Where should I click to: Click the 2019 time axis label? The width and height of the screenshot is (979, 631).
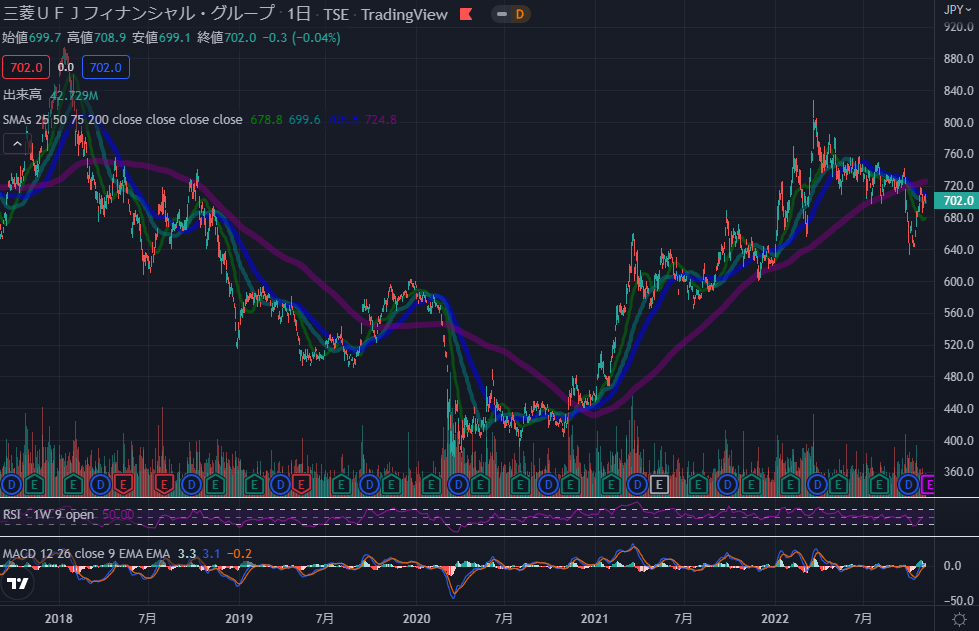click(x=239, y=619)
